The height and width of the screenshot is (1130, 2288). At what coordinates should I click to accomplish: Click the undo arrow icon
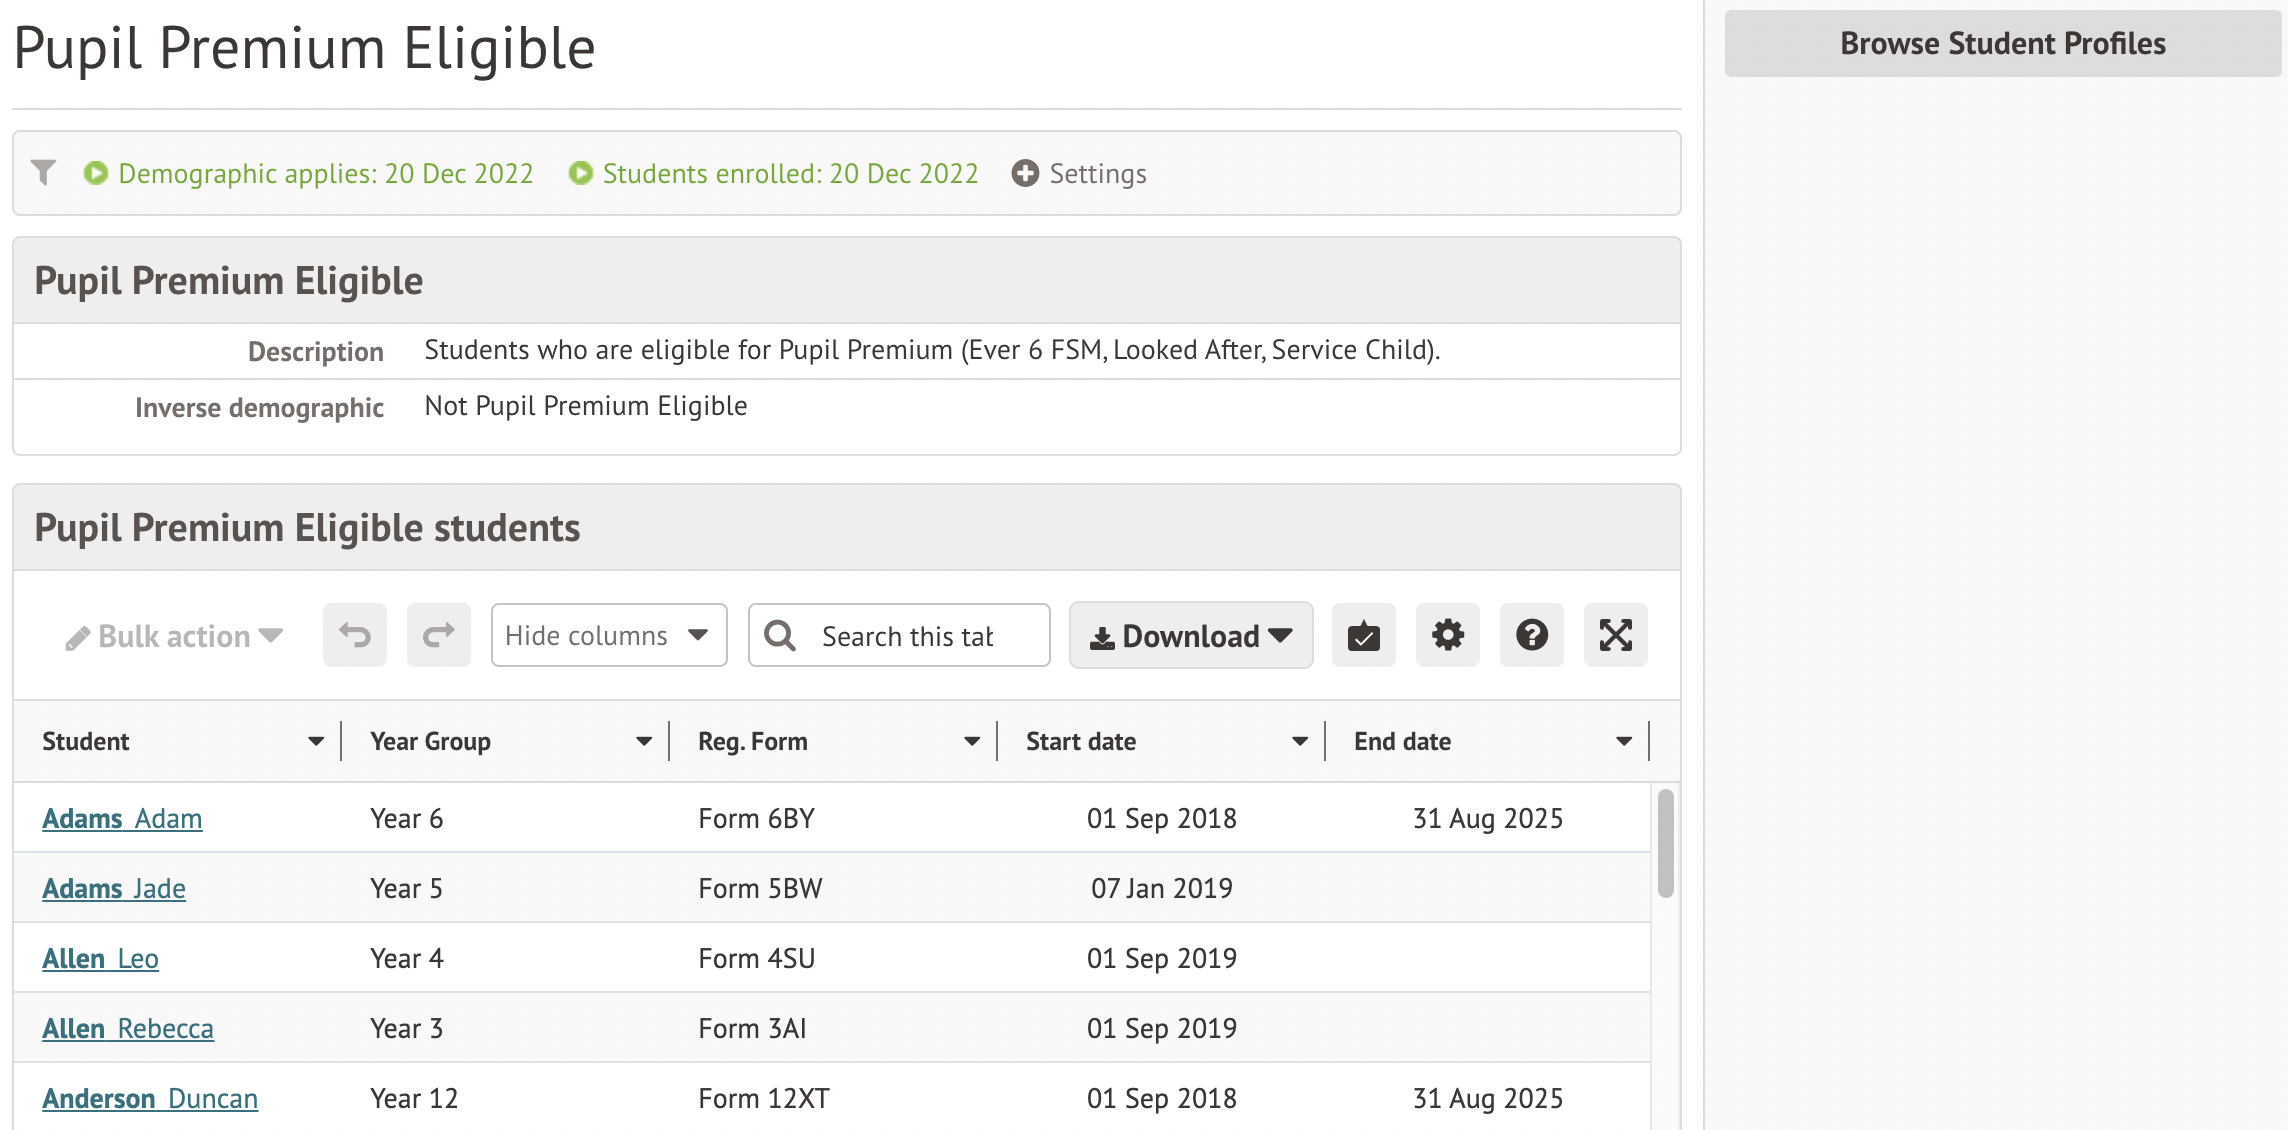pos(354,635)
